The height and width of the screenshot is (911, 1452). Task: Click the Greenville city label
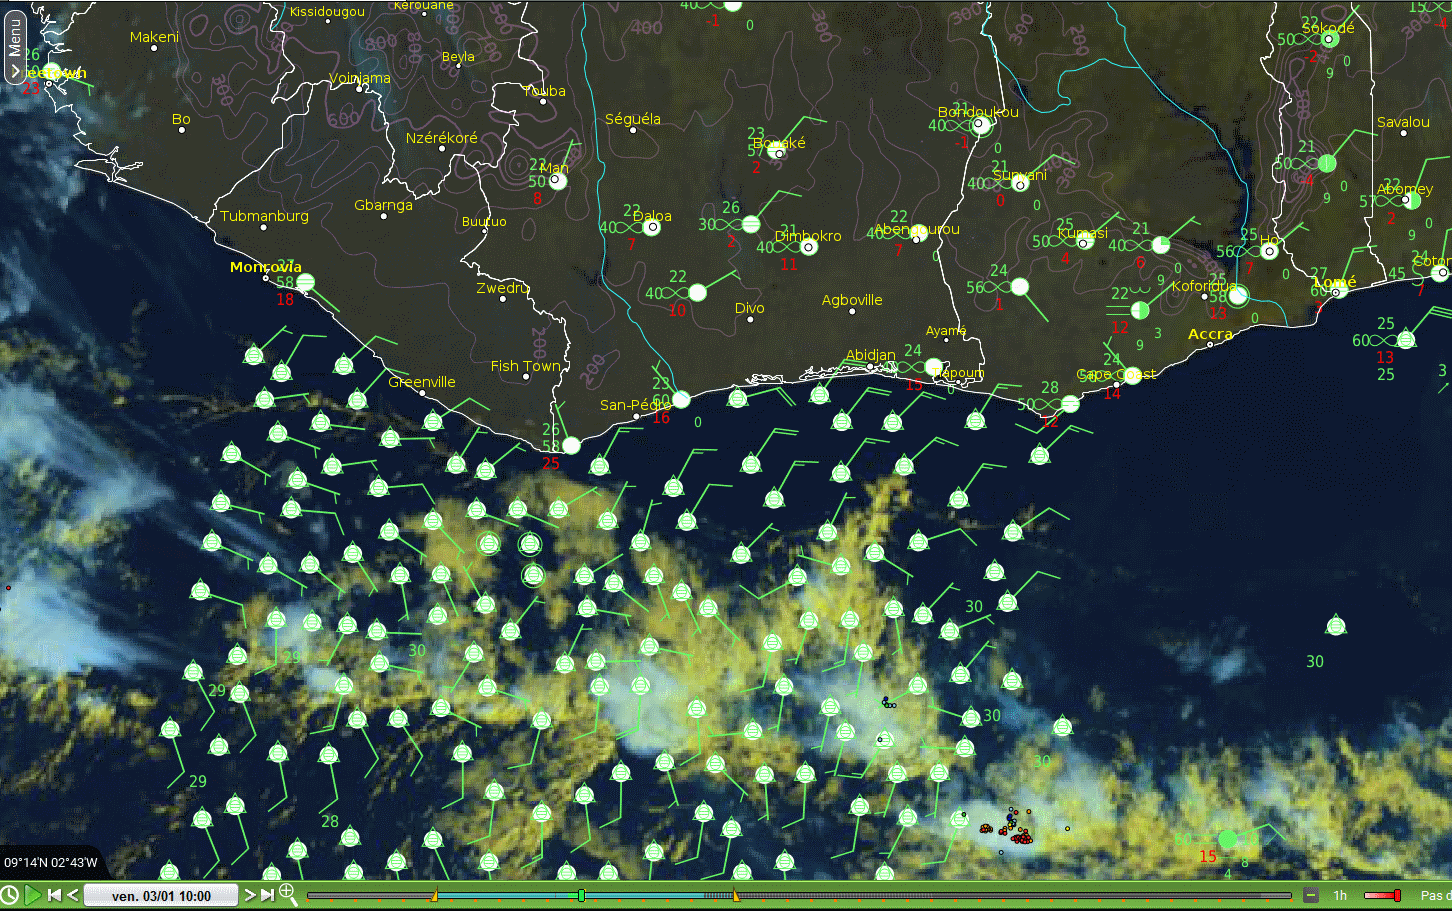coord(422,382)
